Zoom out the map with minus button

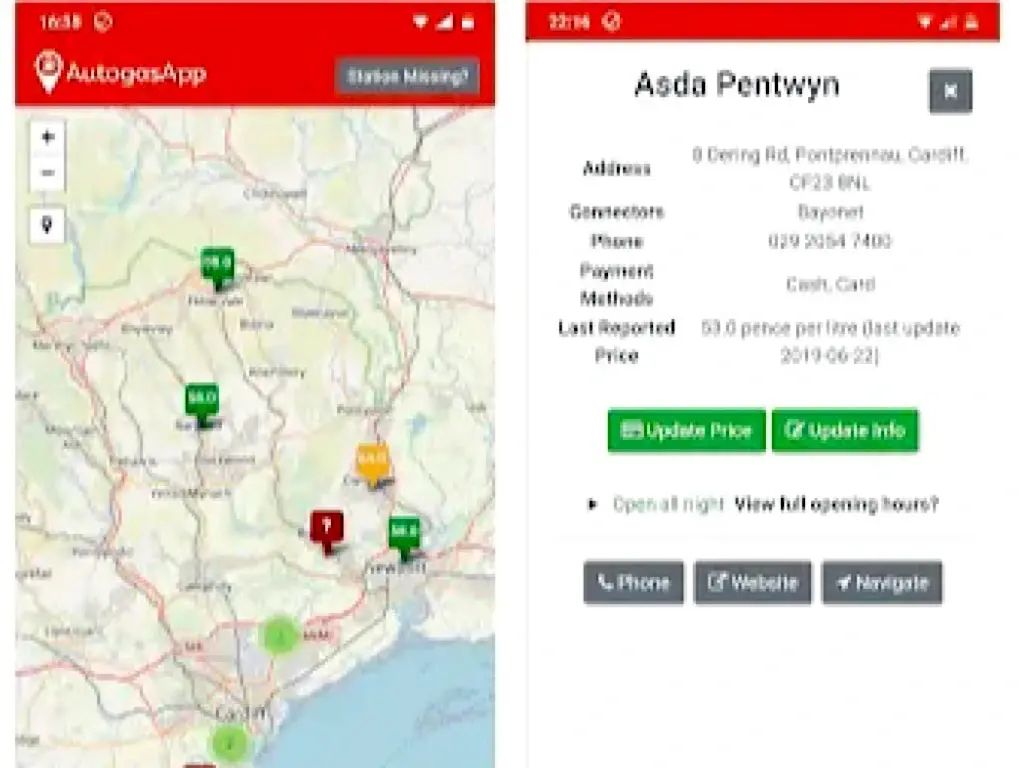click(47, 173)
